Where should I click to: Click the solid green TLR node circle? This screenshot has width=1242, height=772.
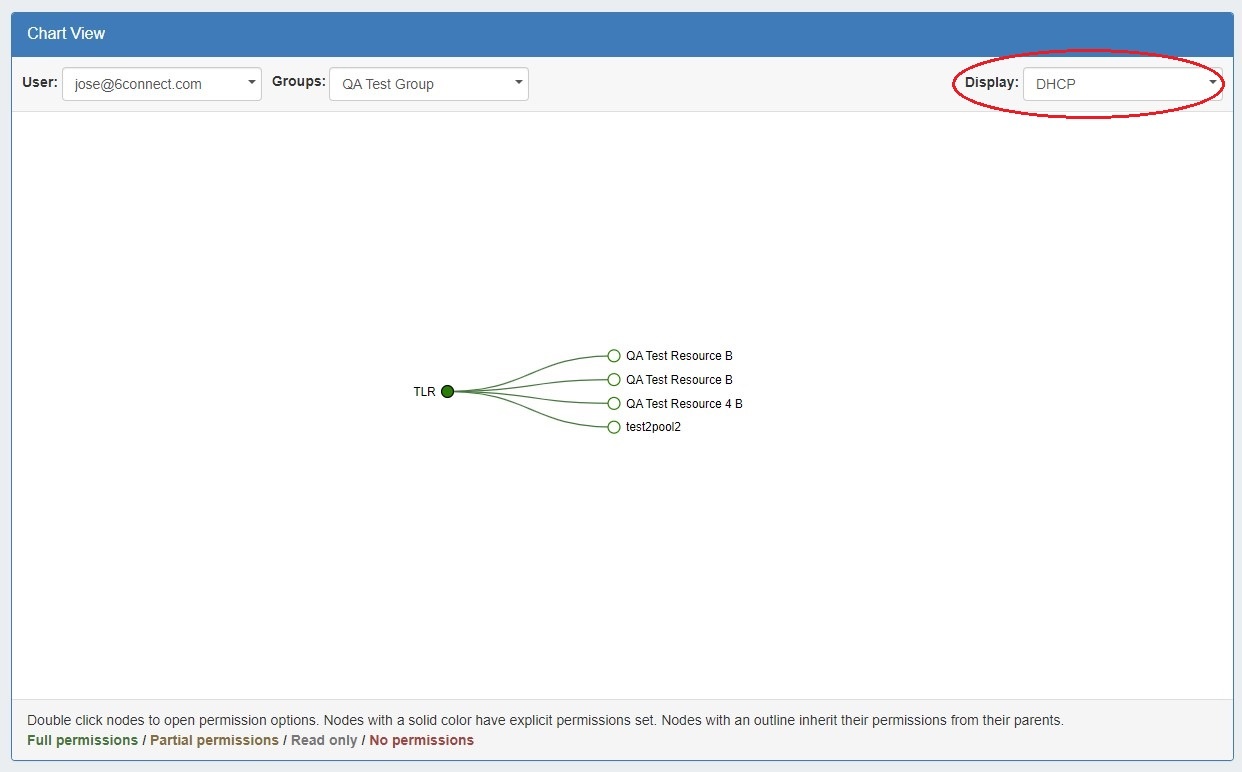click(x=447, y=391)
